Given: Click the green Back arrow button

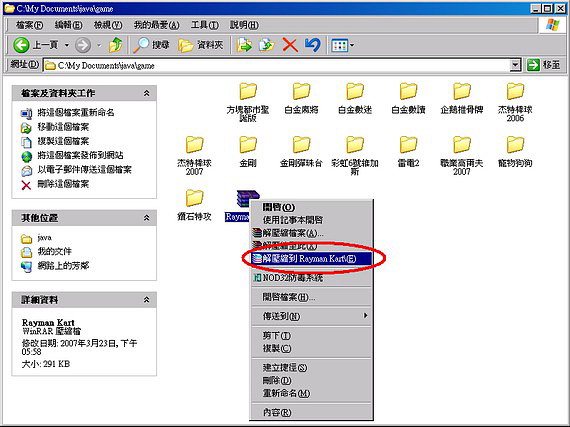Looking at the screenshot, I should point(21,45).
